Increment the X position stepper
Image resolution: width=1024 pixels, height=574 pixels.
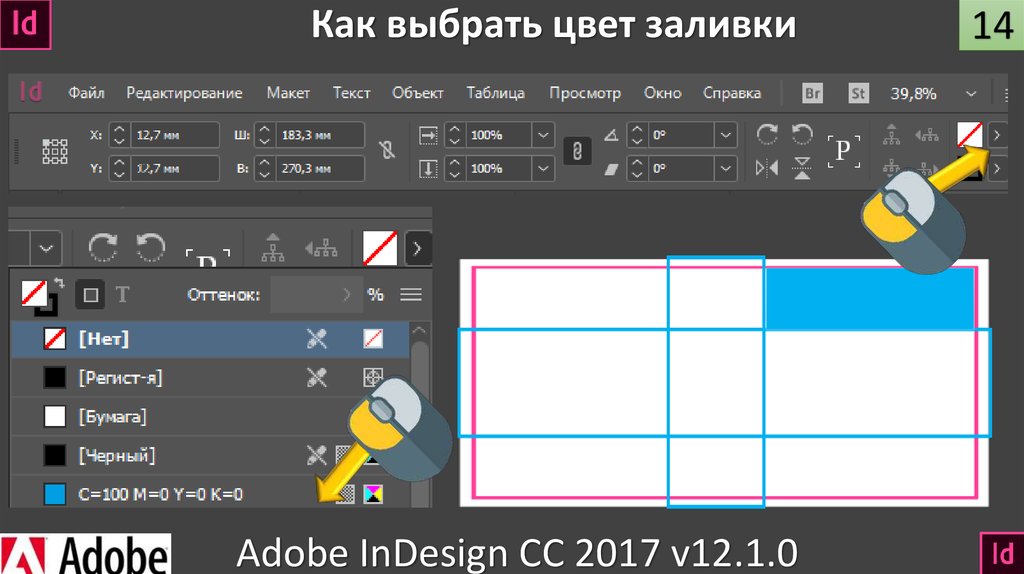click(119, 129)
